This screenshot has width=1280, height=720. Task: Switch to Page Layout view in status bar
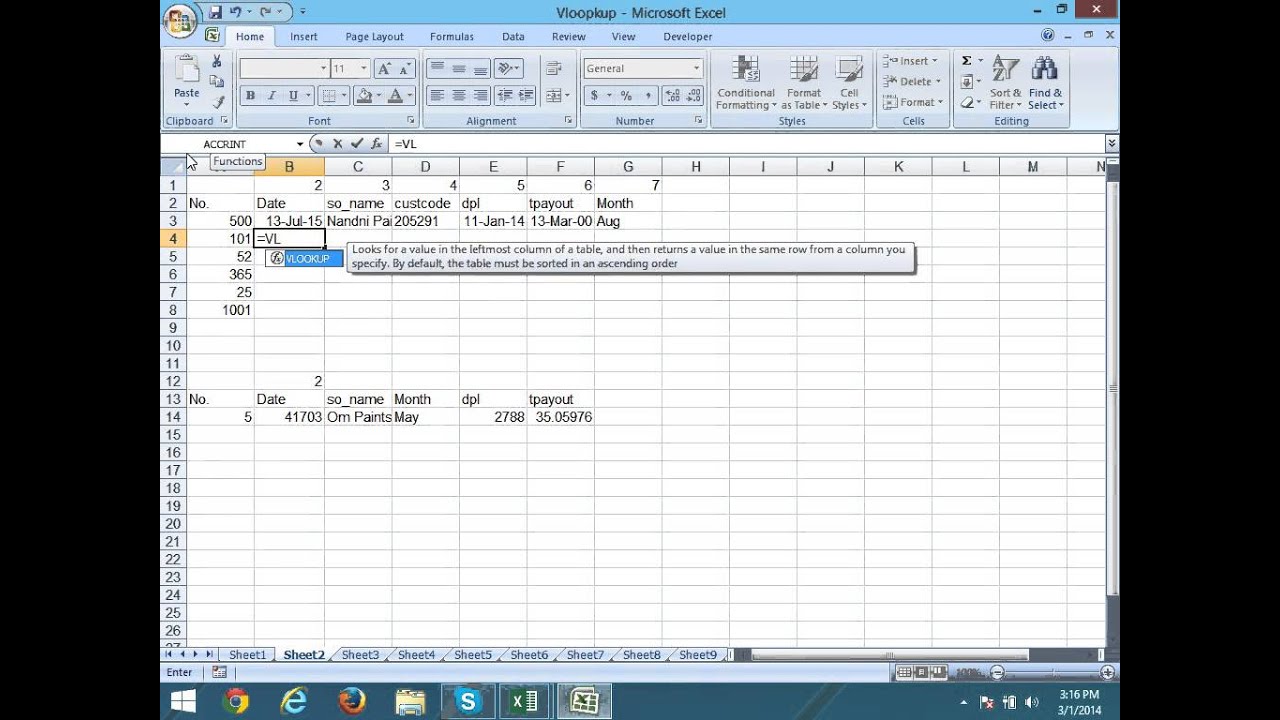pos(922,673)
